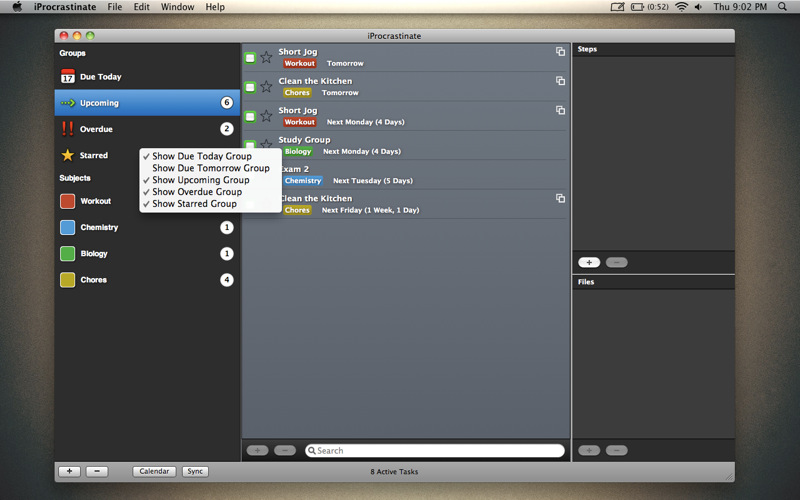Open the File menu
This screenshot has width=800, height=500.
point(115,7)
